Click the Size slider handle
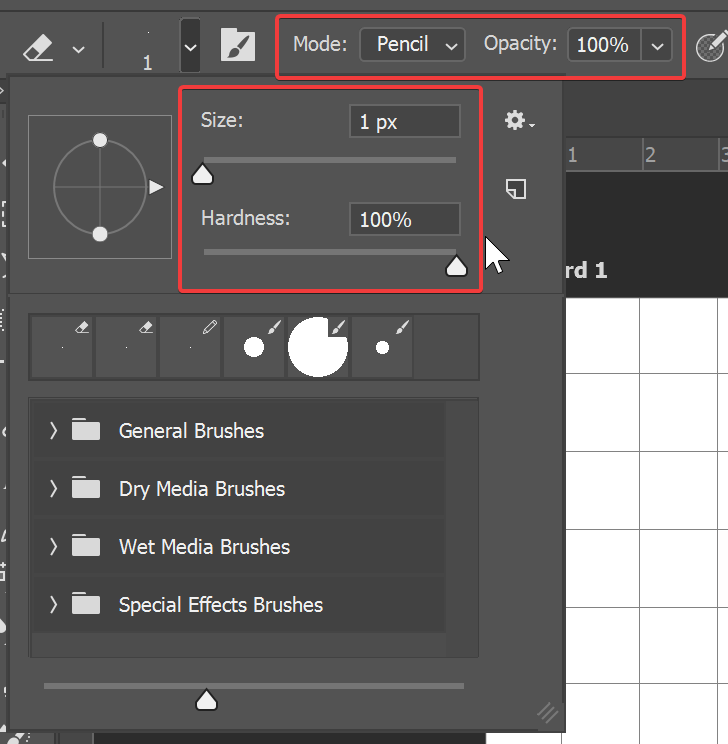The image size is (728, 744). 203,175
